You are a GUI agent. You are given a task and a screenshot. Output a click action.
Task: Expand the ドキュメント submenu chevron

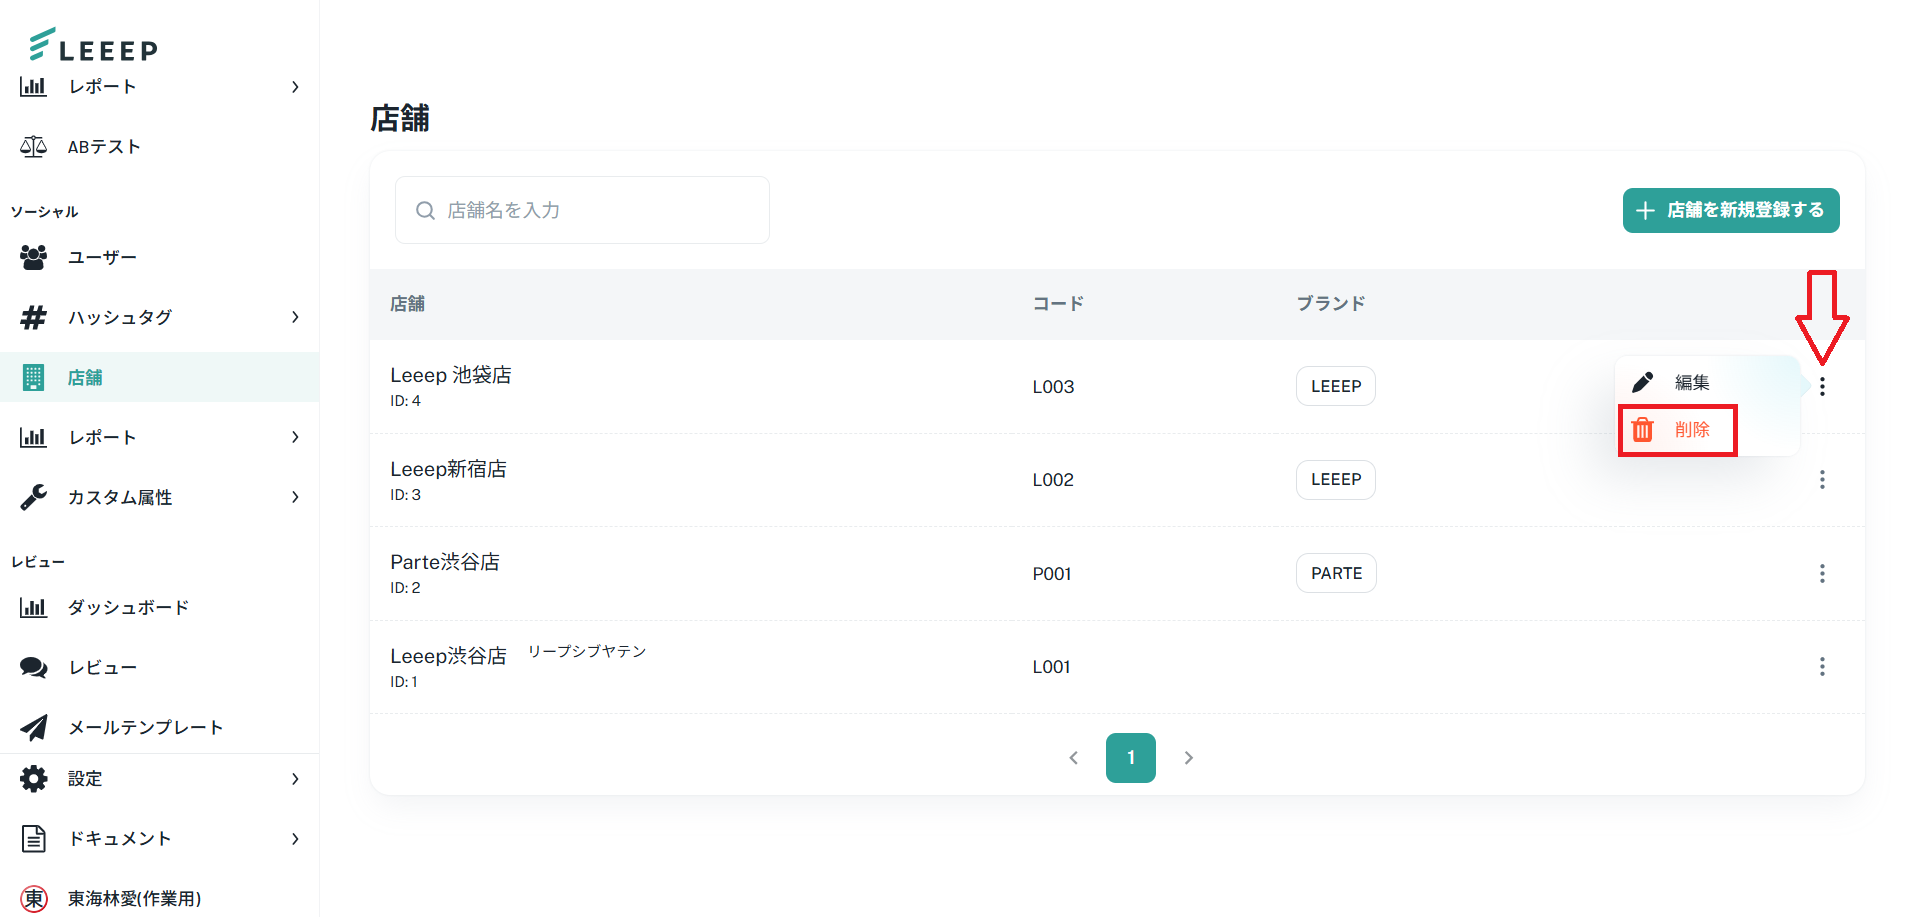click(295, 839)
